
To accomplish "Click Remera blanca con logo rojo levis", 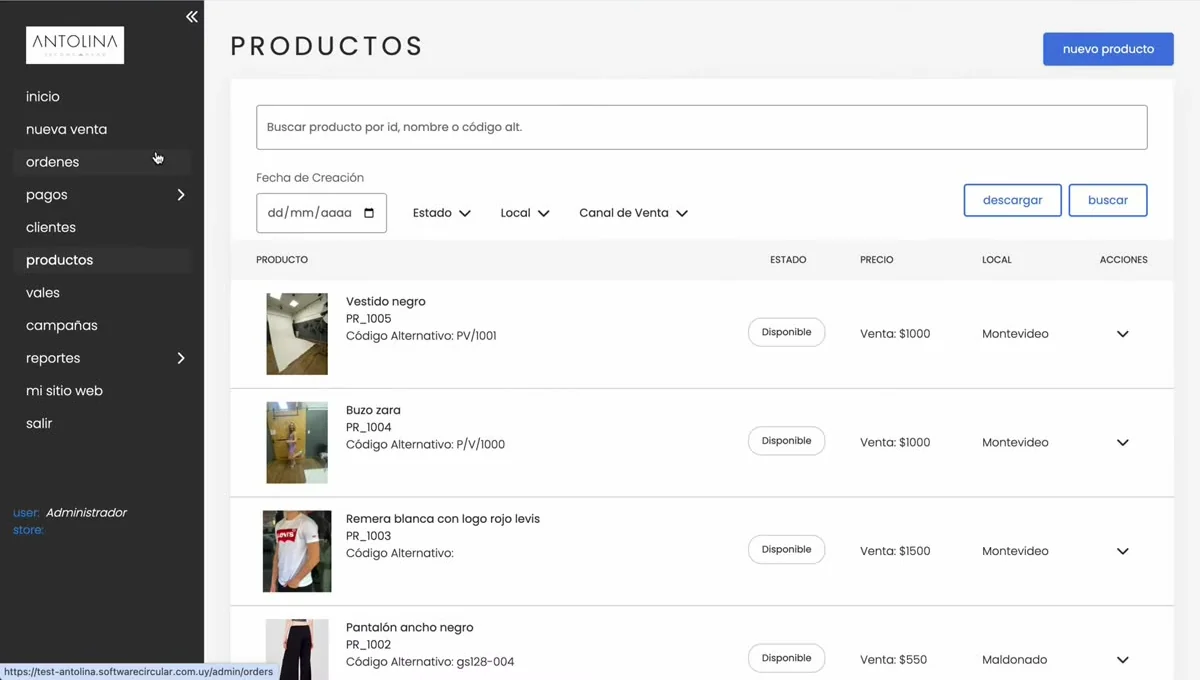I will (443, 519).
